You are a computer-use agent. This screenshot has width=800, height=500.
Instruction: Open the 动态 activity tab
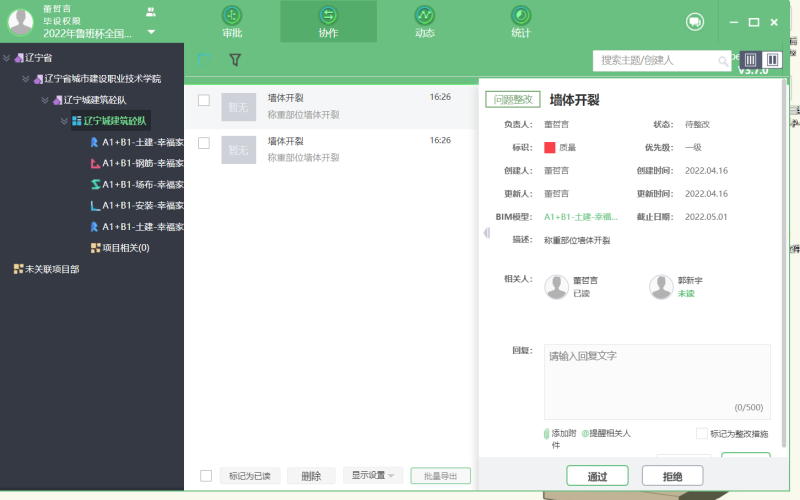pos(424,21)
